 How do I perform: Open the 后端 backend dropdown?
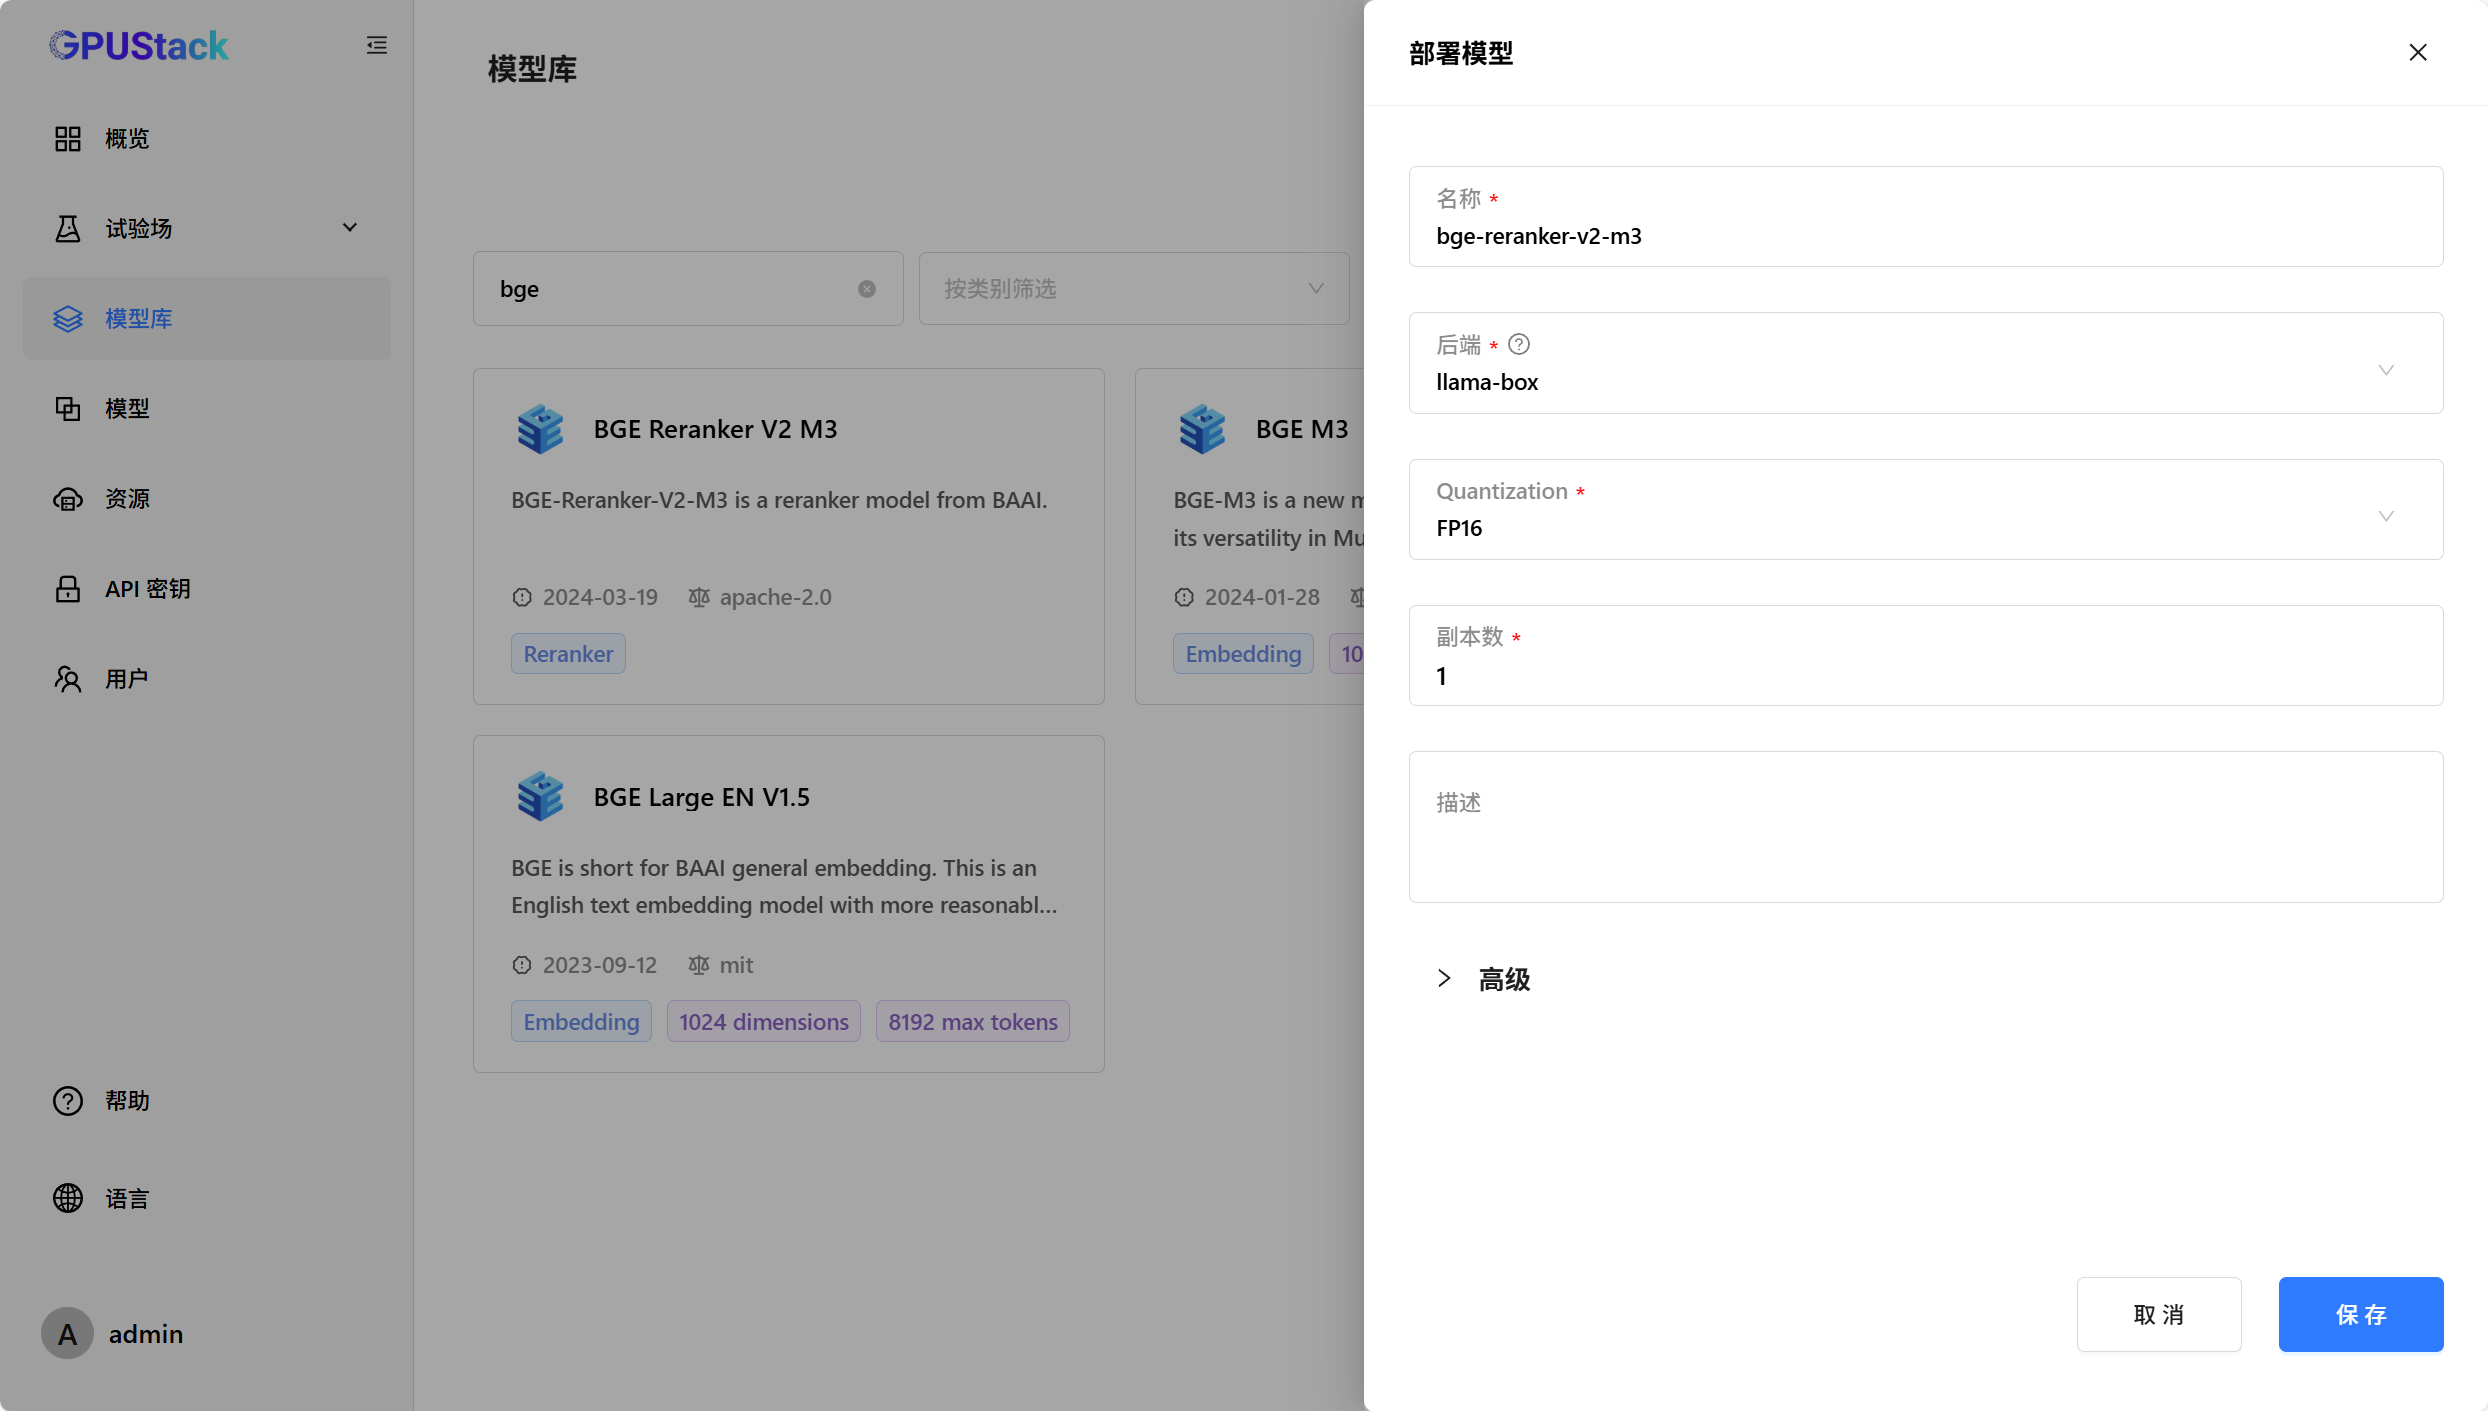pos(2387,369)
